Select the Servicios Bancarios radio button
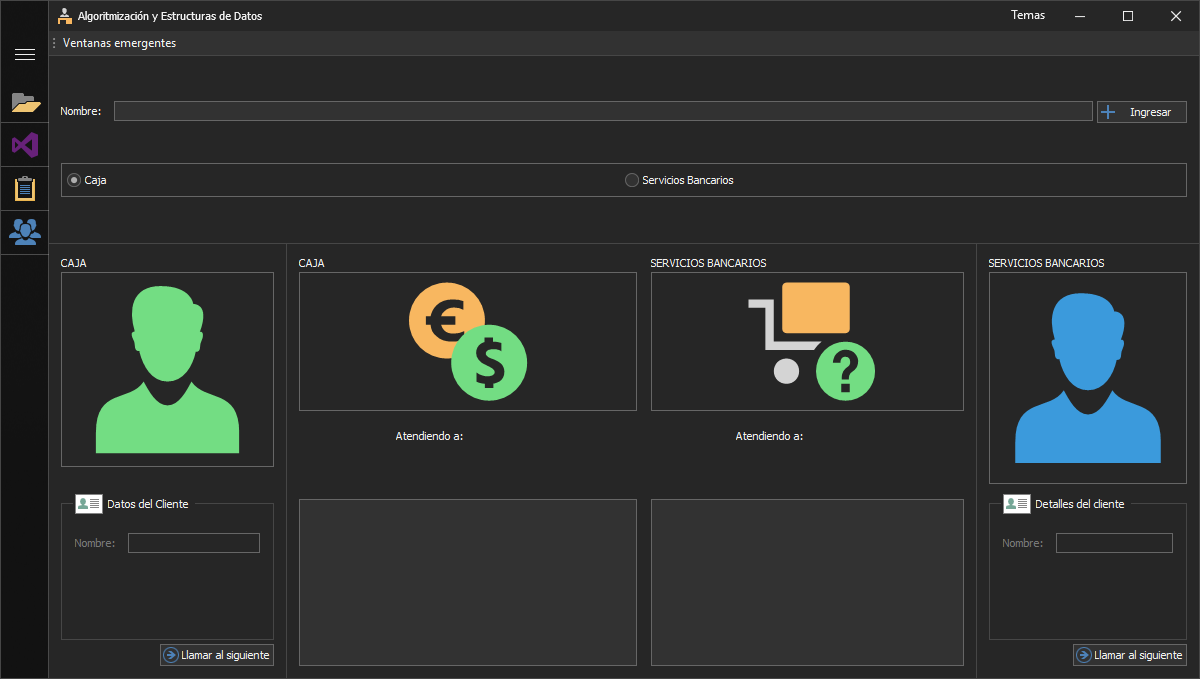The height and width of the screenshot is (679, 1200). point(632,180)
